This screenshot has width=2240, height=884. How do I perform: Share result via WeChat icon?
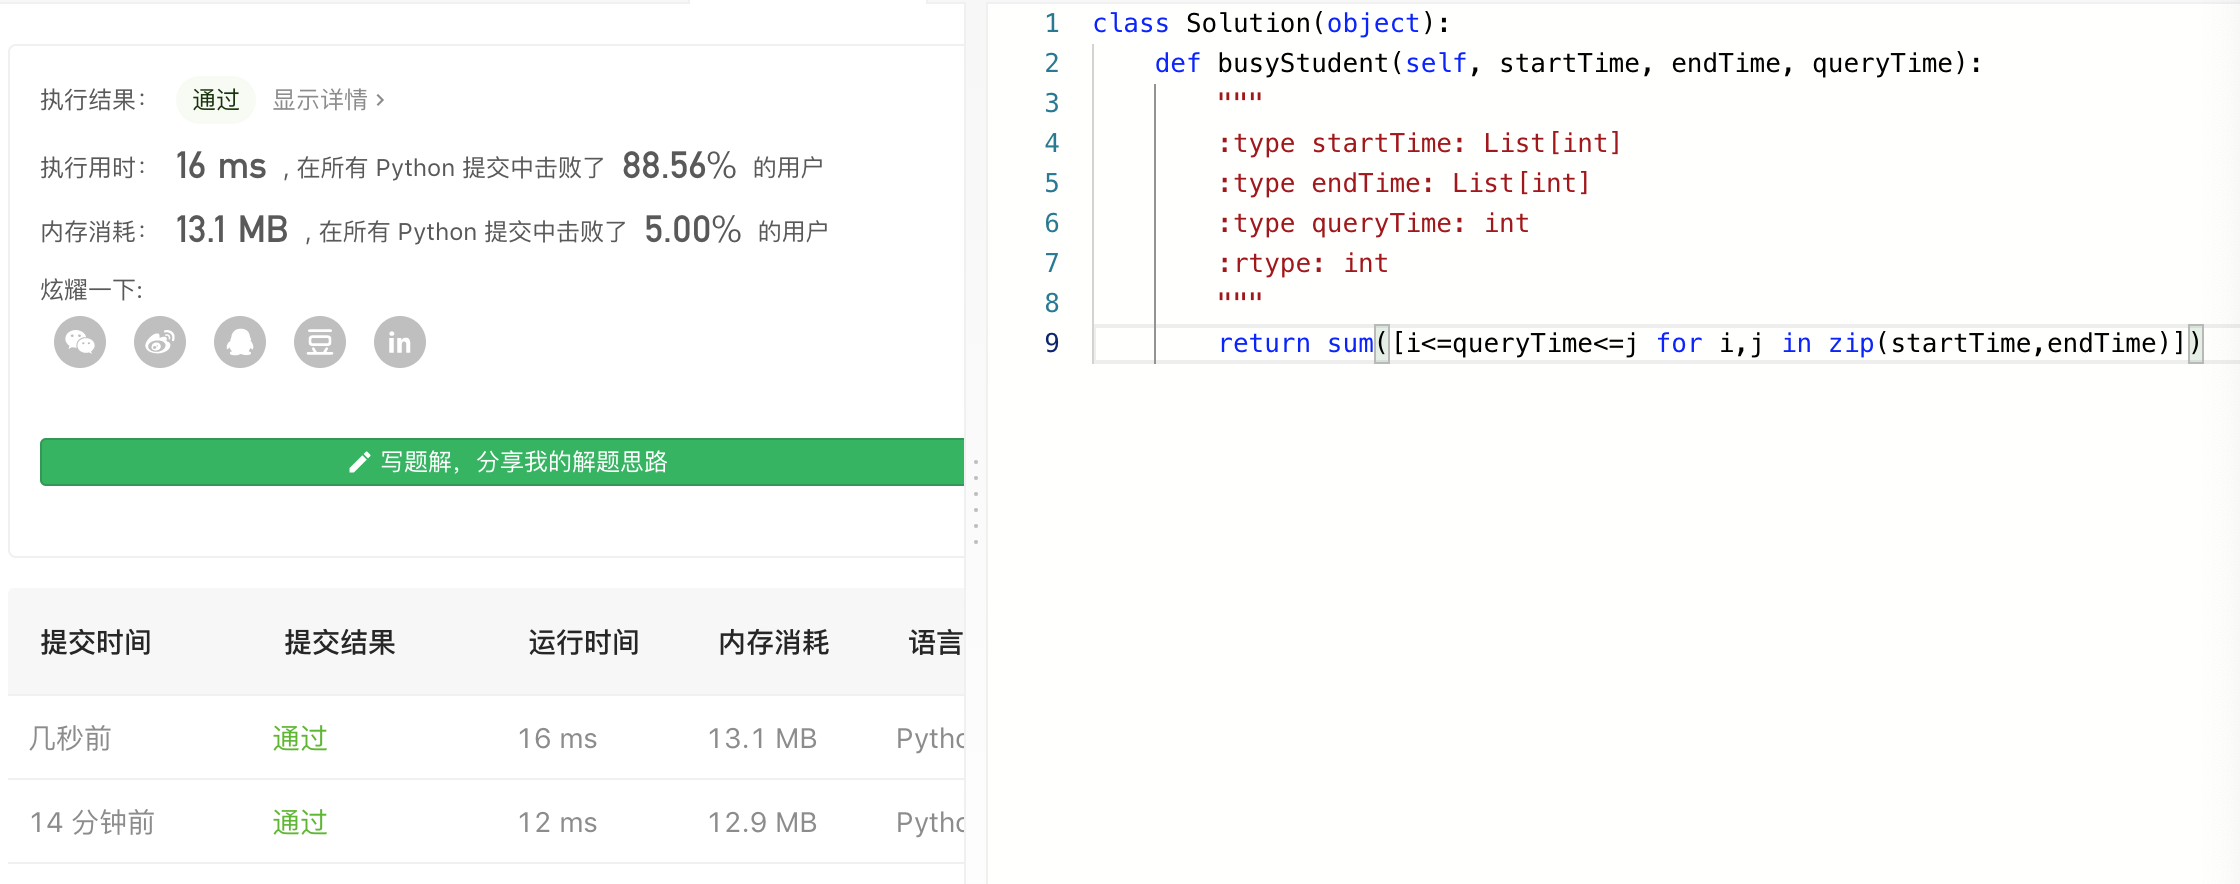coord(80,343)
